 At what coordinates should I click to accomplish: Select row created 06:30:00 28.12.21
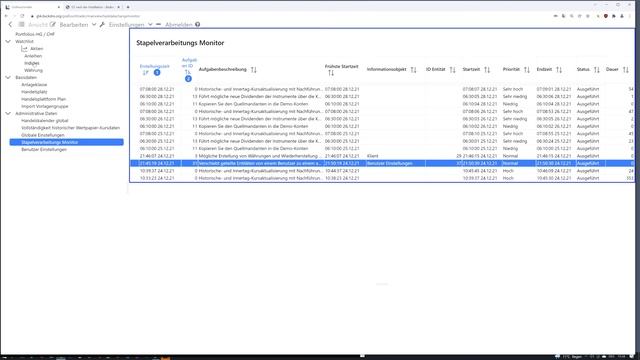(x=382, y=96)
